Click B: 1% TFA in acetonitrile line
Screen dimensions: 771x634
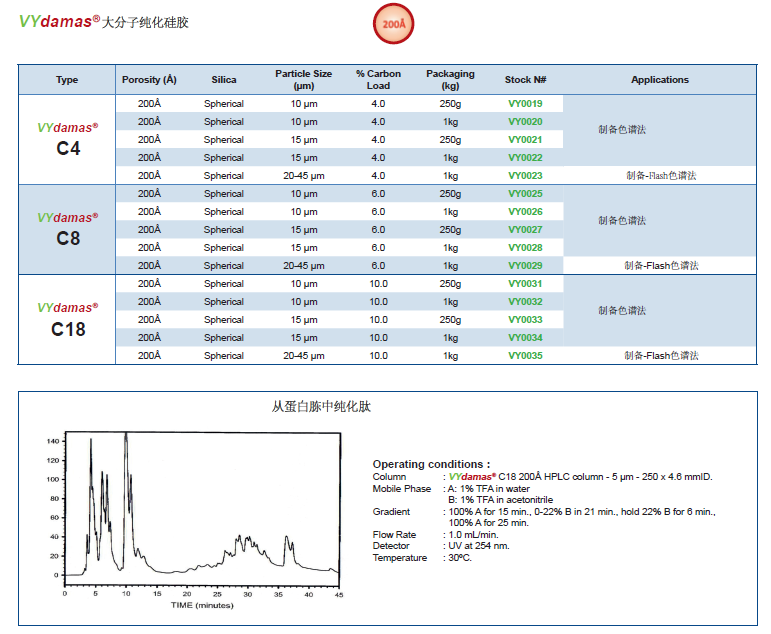[501, 500]
